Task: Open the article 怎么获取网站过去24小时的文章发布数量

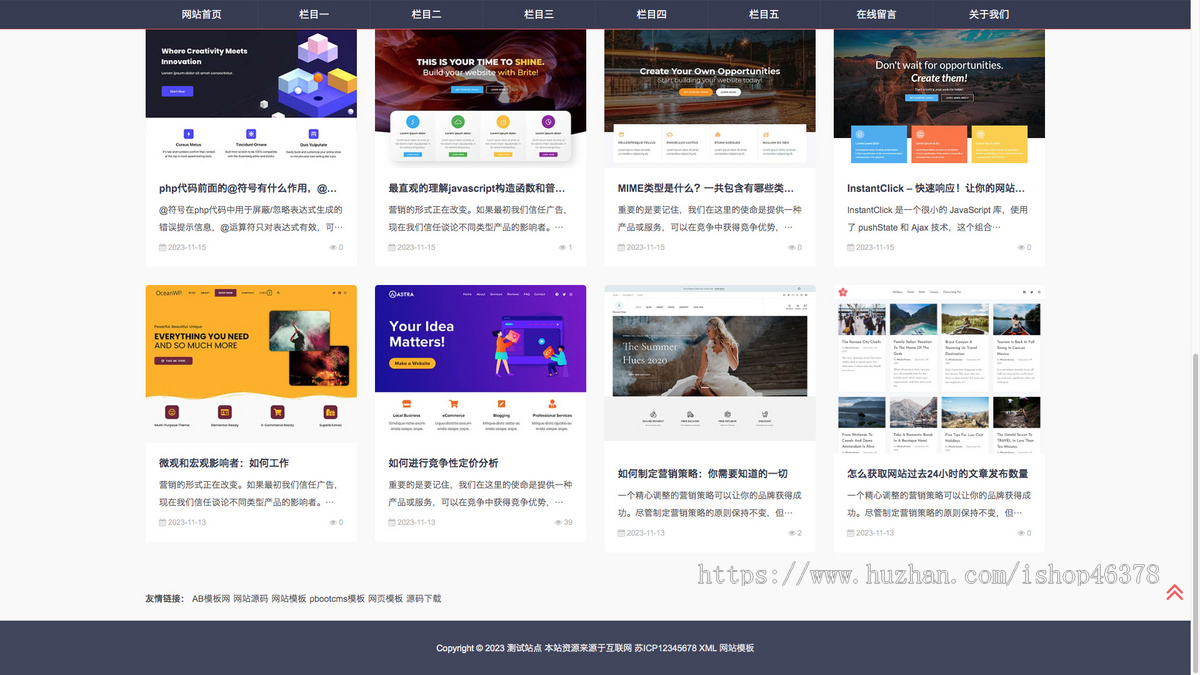Action: [x=937, y=474]
